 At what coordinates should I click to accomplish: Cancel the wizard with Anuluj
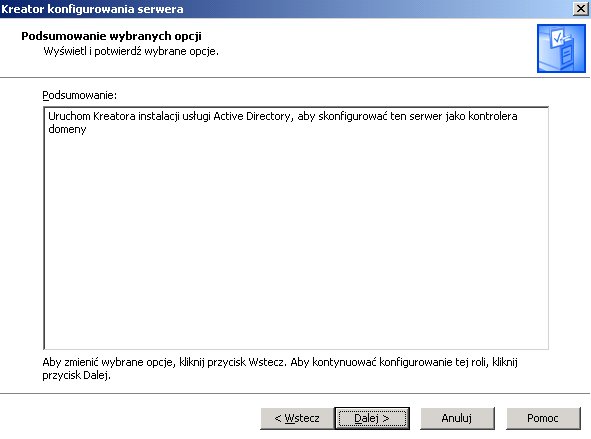[457, 418]
